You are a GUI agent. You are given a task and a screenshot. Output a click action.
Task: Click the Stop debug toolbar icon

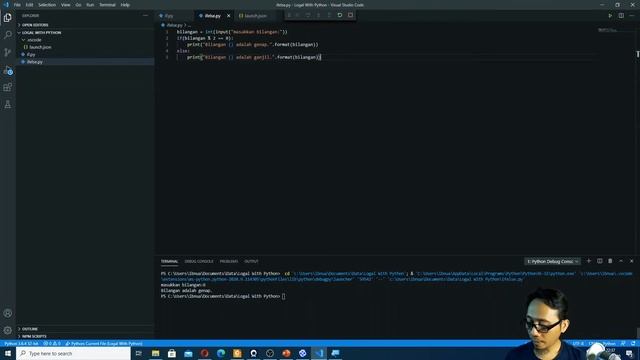[x=350, y=15]
